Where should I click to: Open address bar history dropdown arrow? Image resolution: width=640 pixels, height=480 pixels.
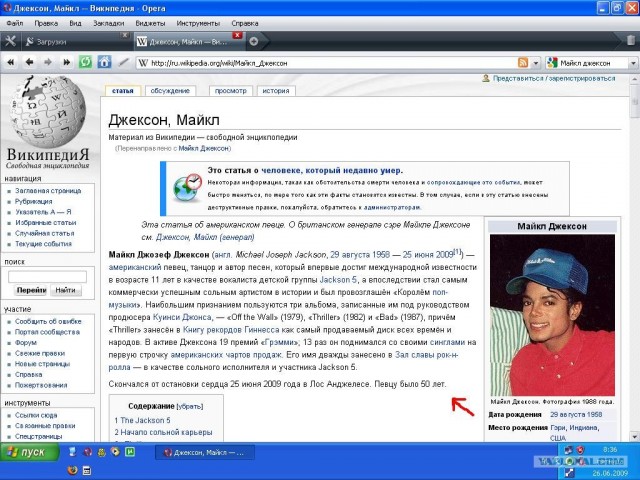pyautogui.click(x=536, y=63)
